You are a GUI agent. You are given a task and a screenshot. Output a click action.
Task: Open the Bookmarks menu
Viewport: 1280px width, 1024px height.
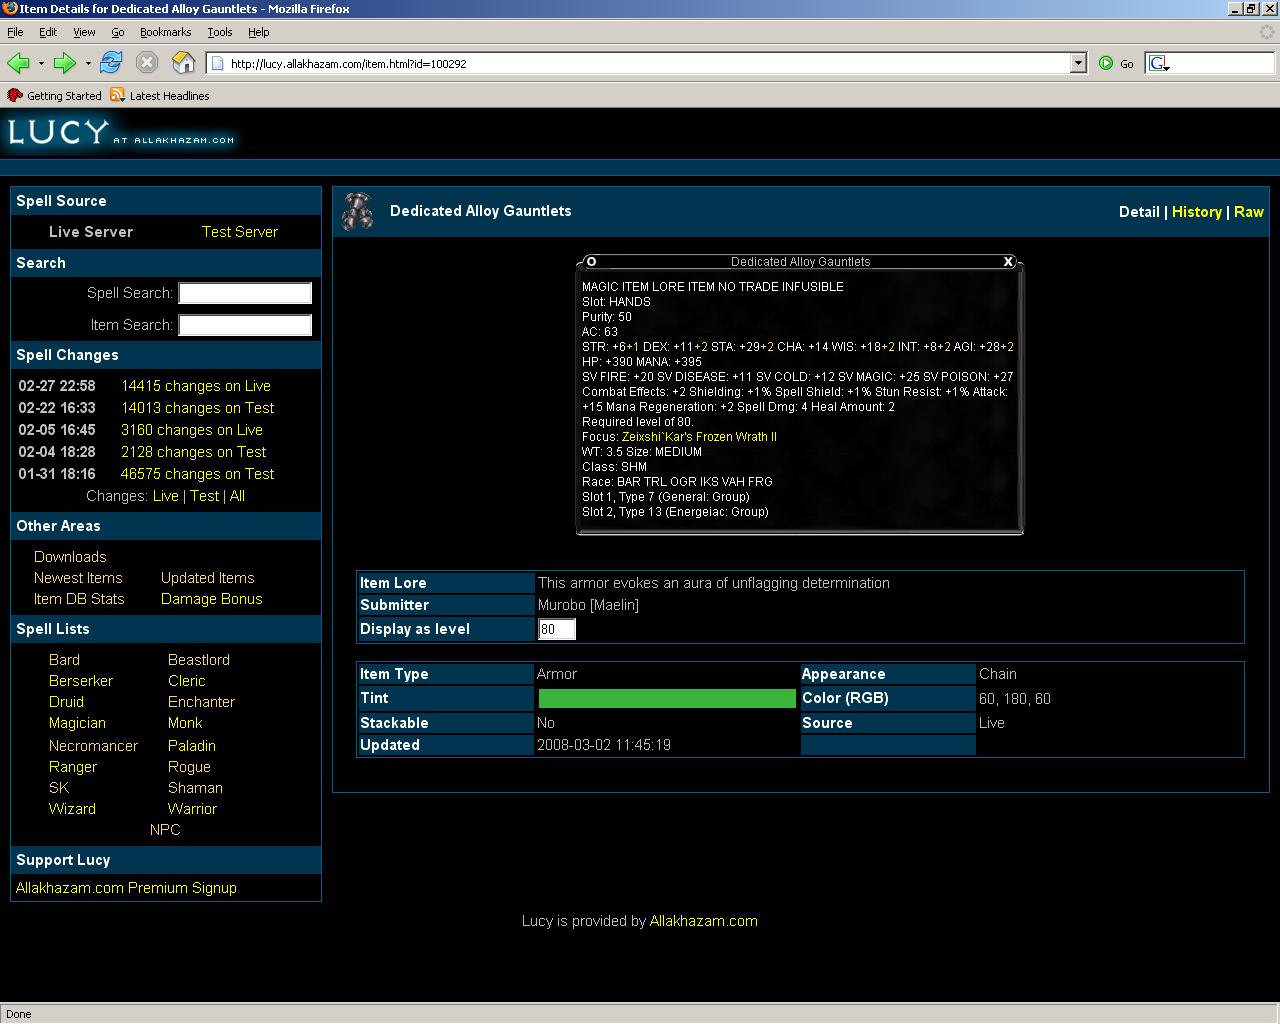[165, 32]
